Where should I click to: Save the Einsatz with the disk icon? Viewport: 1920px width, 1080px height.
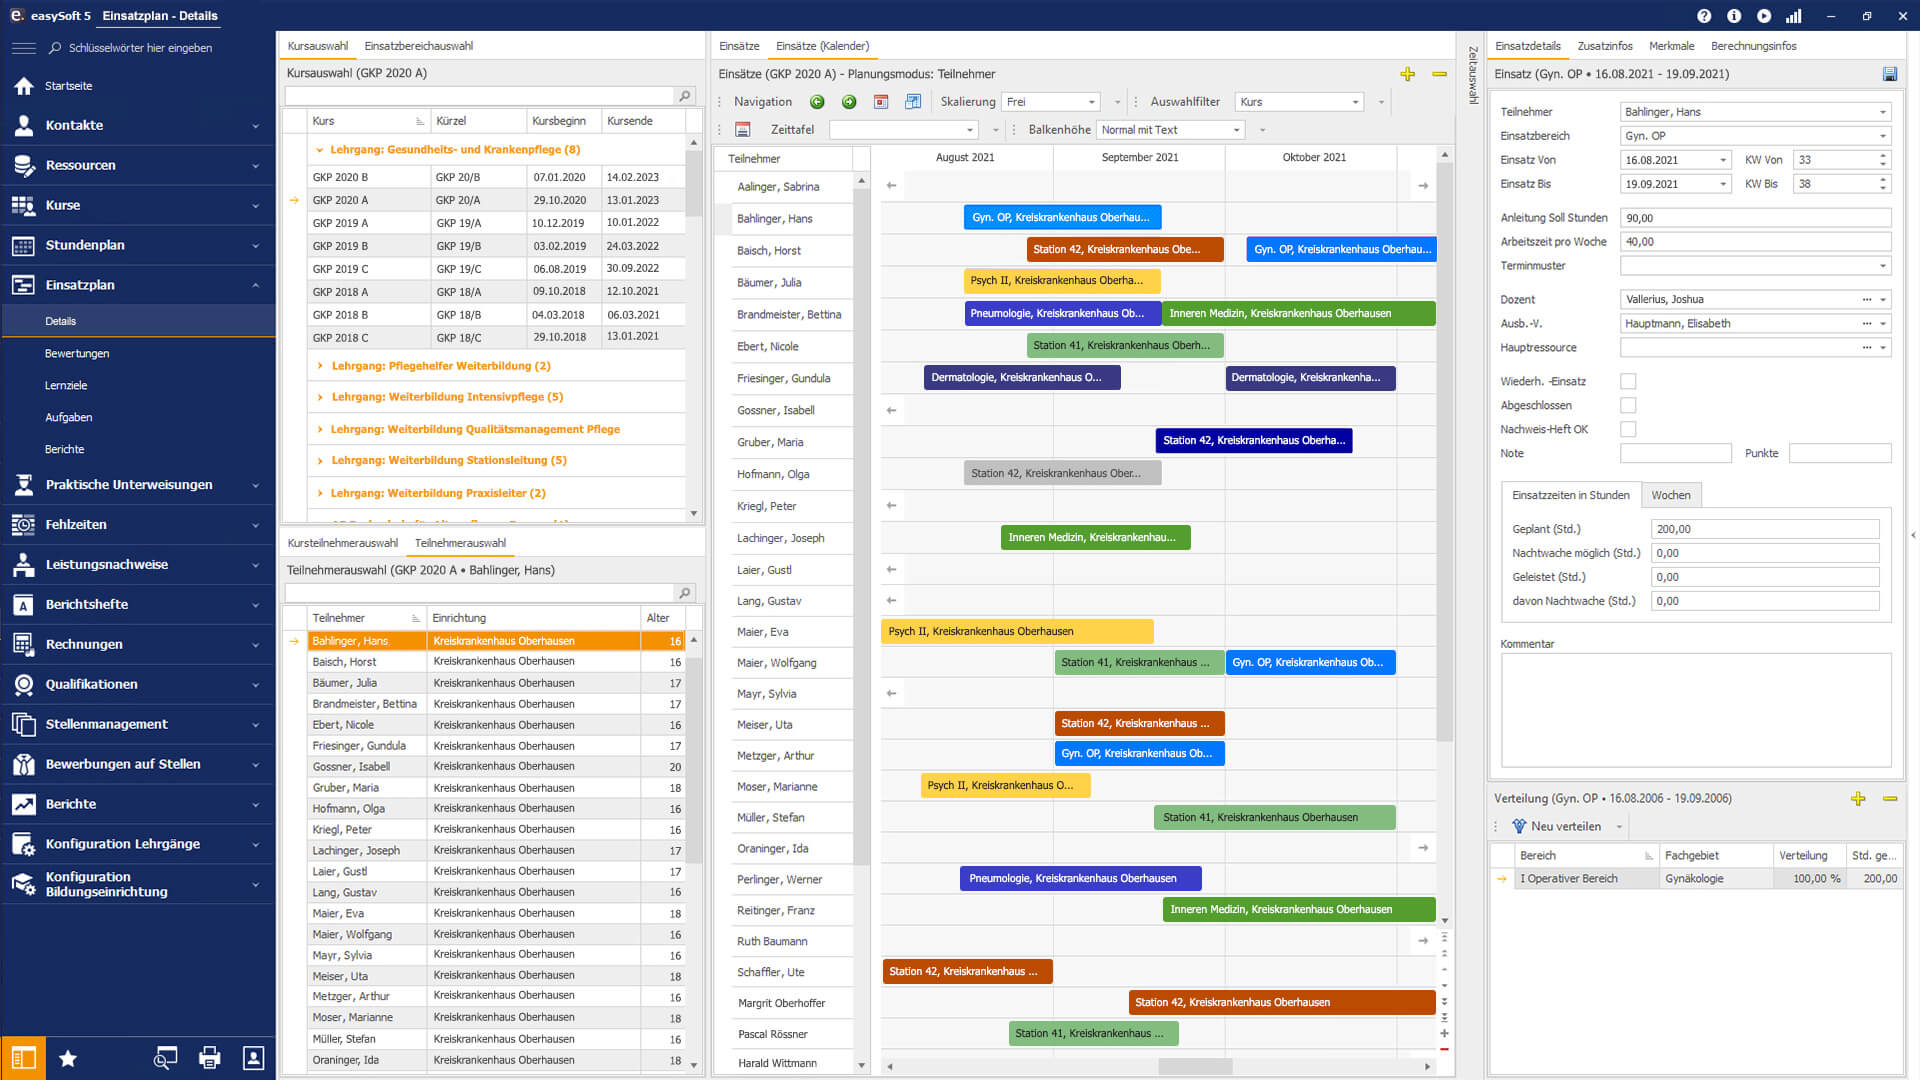click(1889, 74)
